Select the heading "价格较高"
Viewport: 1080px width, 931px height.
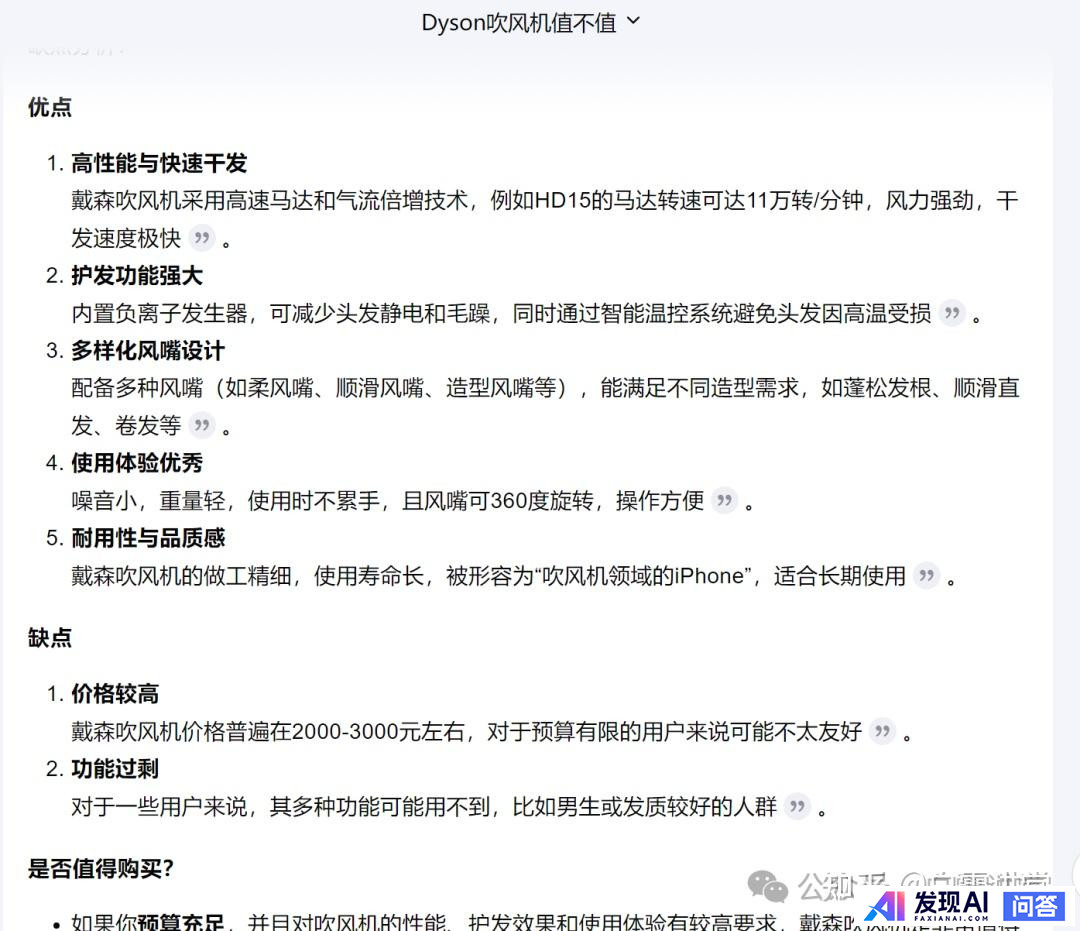point(115,693)
